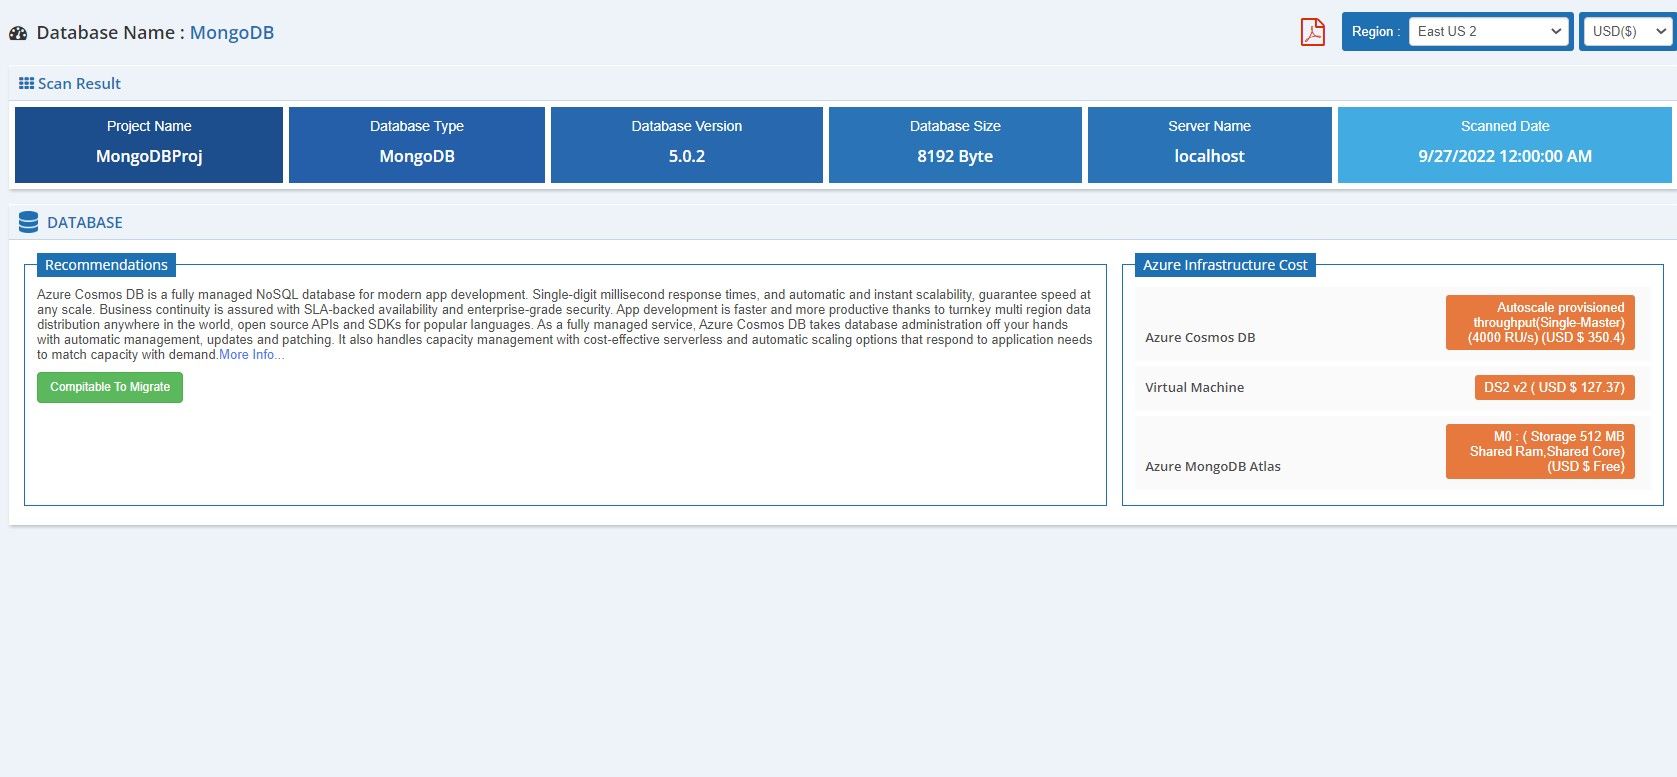
Task: Select the M0 Storage 512 MB Atlas badge
Action: pyautogui.click(x=1540, y=451)
